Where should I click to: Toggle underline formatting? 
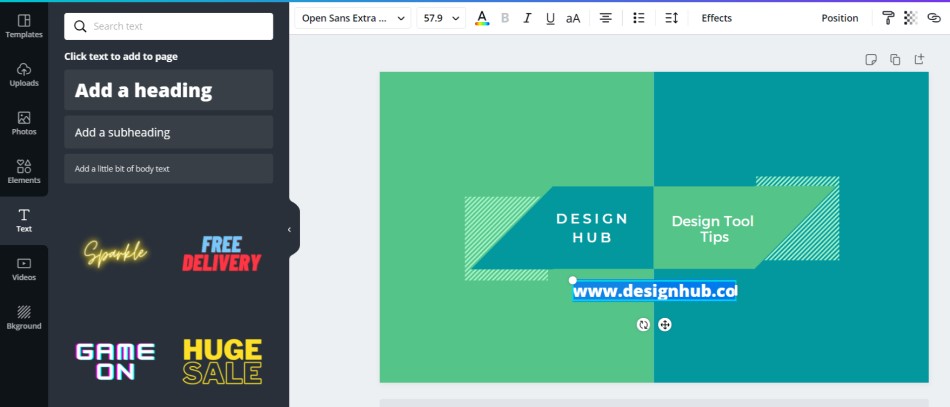point(550,18)
